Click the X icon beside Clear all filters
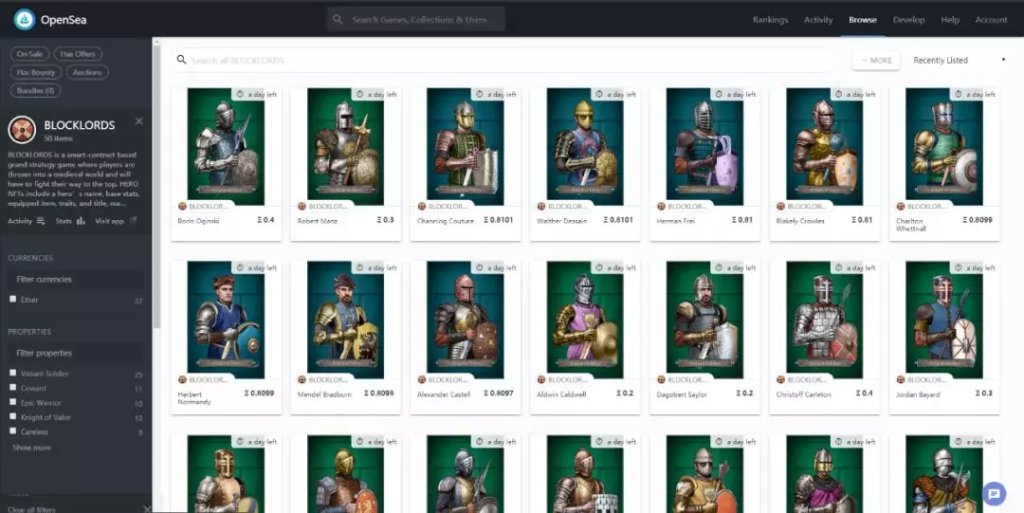Image resolution: width=1024 pixels, height=513 pixels. coord(146,509)
